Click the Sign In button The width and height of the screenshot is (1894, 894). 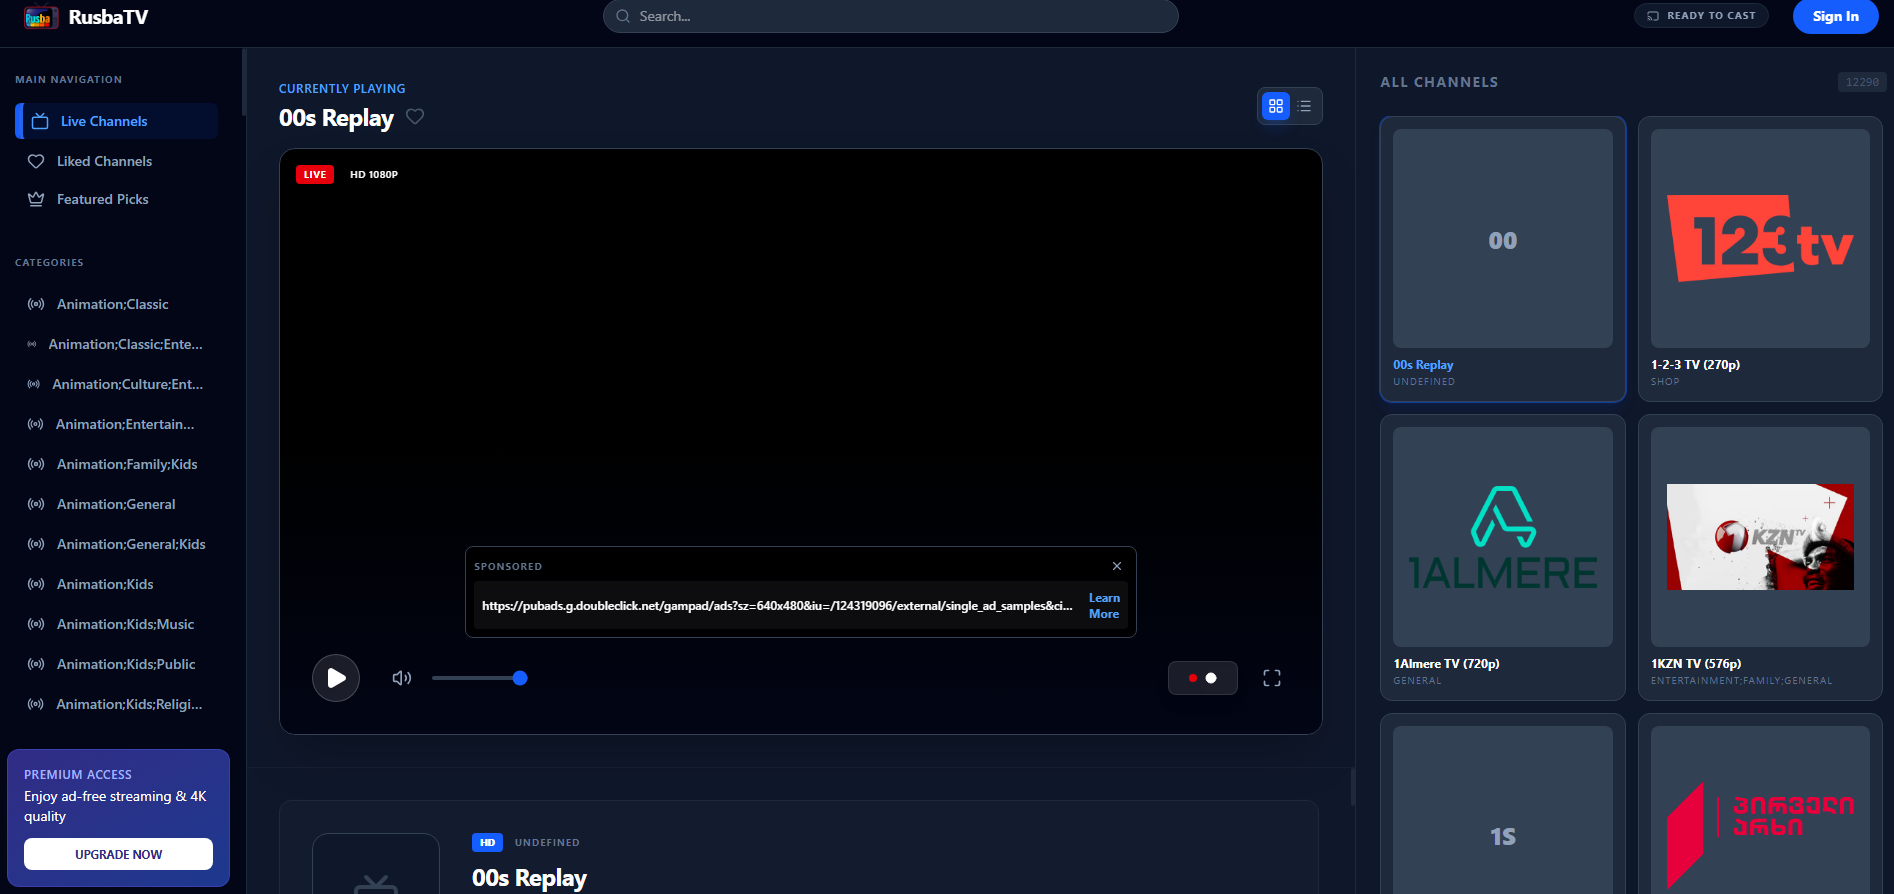point(1836,16)
